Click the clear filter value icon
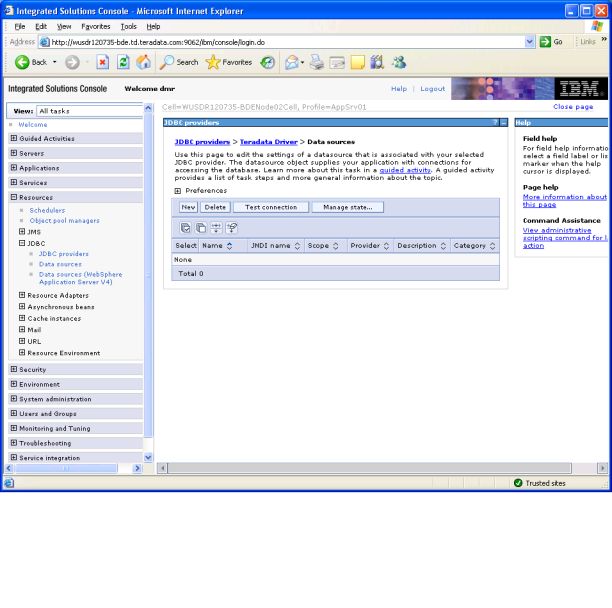The image size is (612, 608). pyautogui.click(x=231, y=228)
